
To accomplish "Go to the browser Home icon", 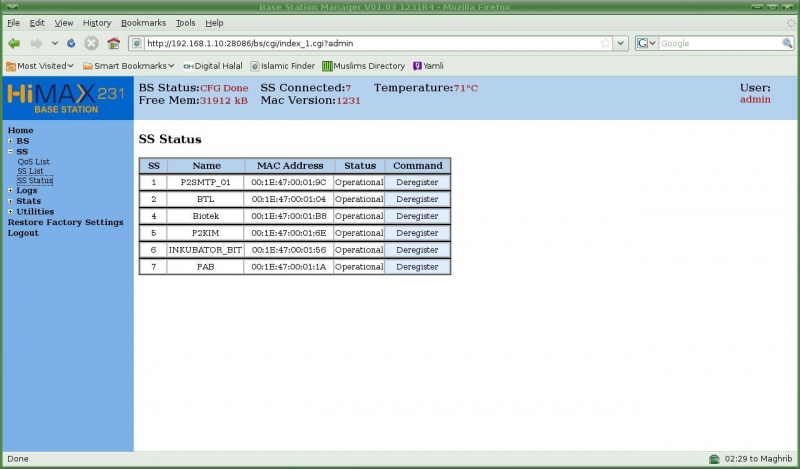I will click(x=113, y=43).
